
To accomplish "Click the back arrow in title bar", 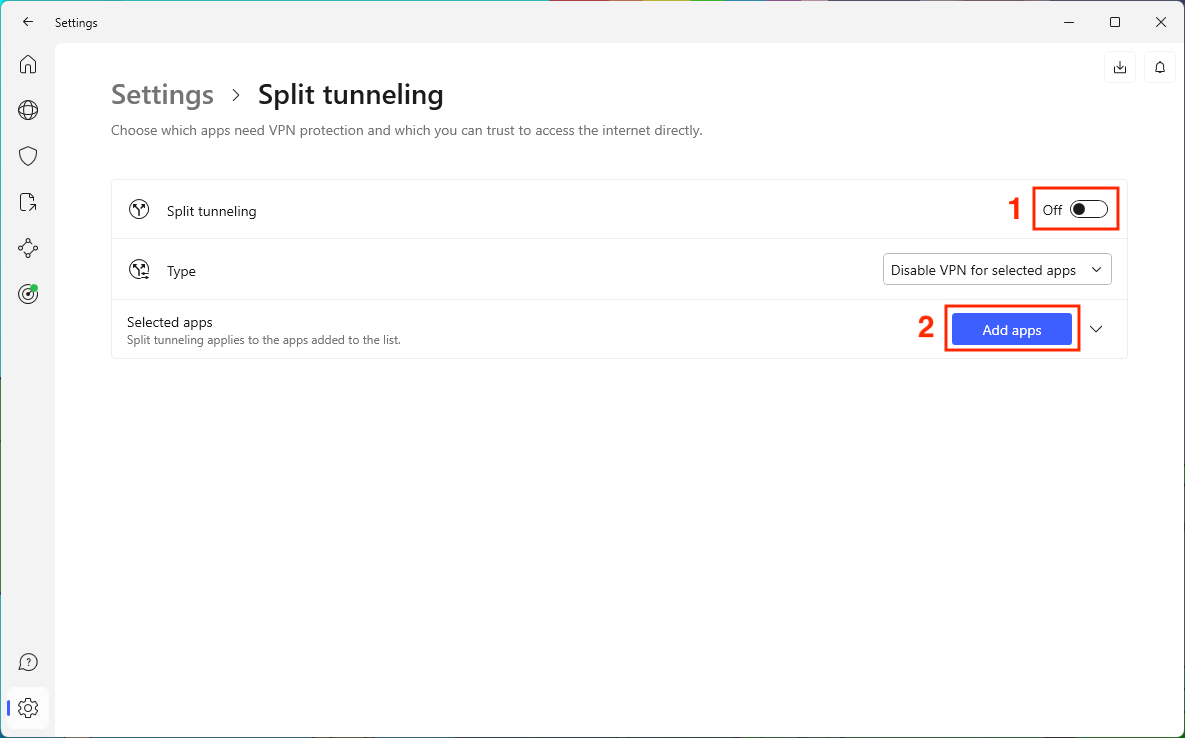I will (28, 22).
